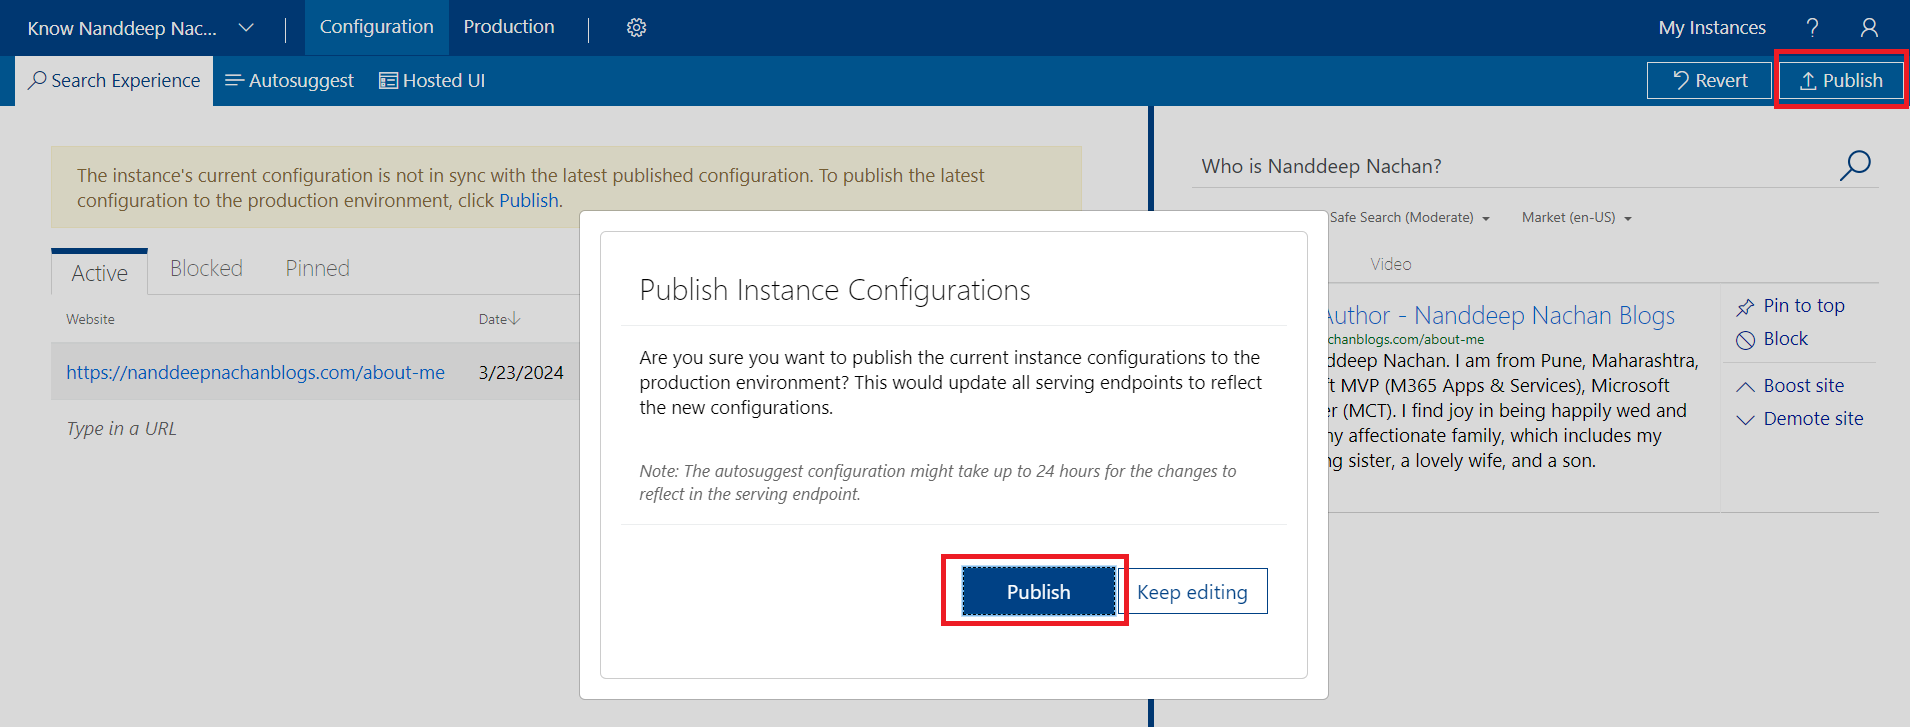Open the Market (en-US) dropdown

click(x=1576, y=218)
